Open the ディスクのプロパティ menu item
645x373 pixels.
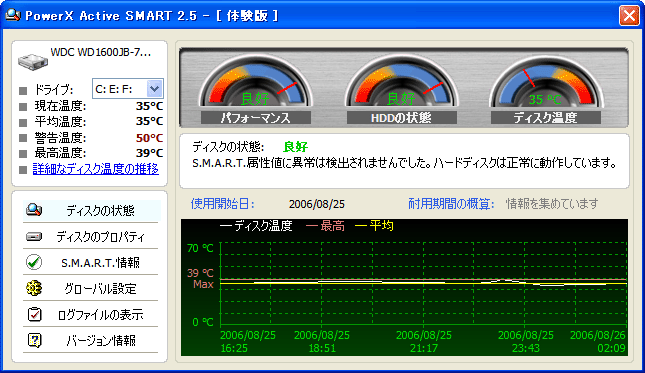pyautogui.click(x=90, y=236)
